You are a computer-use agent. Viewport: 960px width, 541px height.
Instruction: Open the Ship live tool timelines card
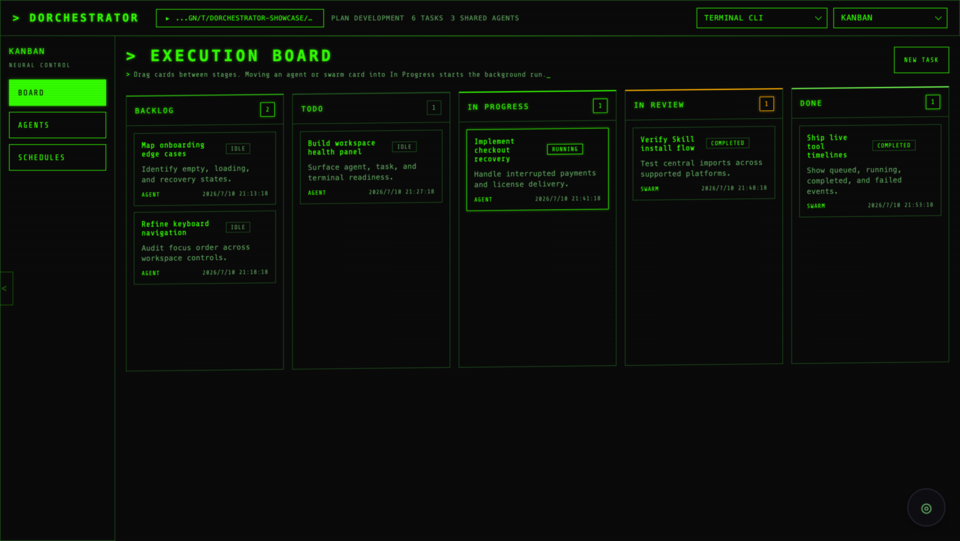click(x=870, y=171)
